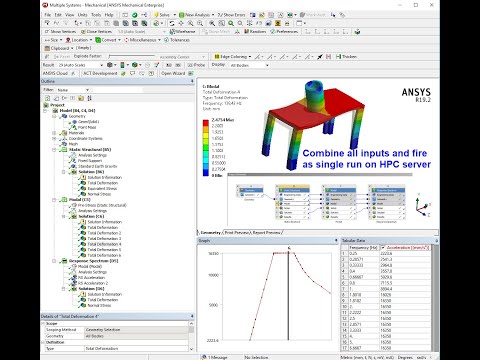The image size is (480, 360).
Task: Pin the Graph panel
Action: tap(336, 240)
